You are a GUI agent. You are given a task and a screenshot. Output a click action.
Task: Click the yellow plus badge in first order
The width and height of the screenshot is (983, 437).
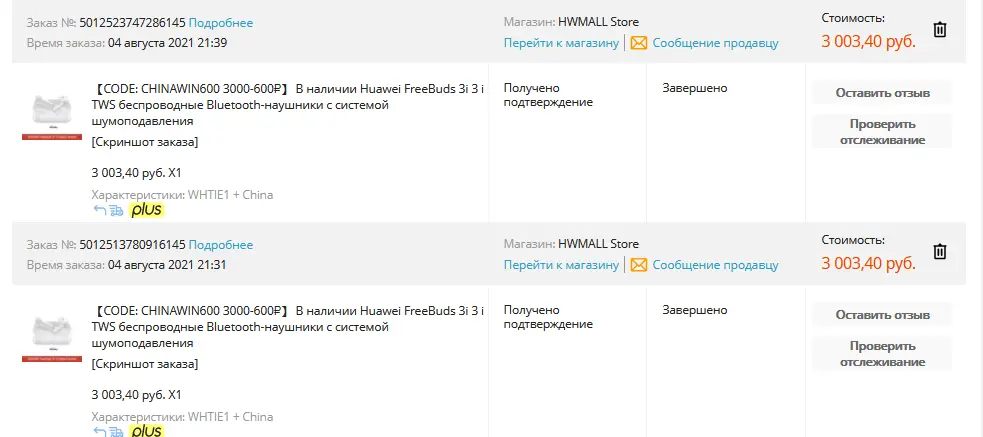tap(146, 210)
